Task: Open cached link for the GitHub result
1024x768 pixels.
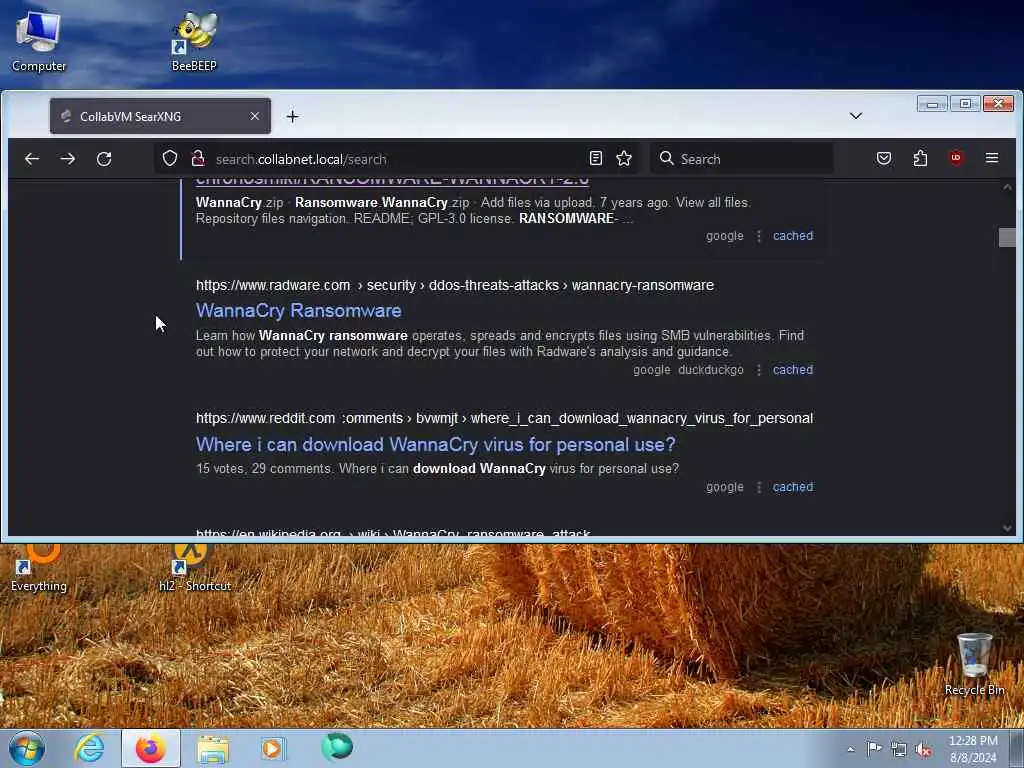Action: point(793,236)
